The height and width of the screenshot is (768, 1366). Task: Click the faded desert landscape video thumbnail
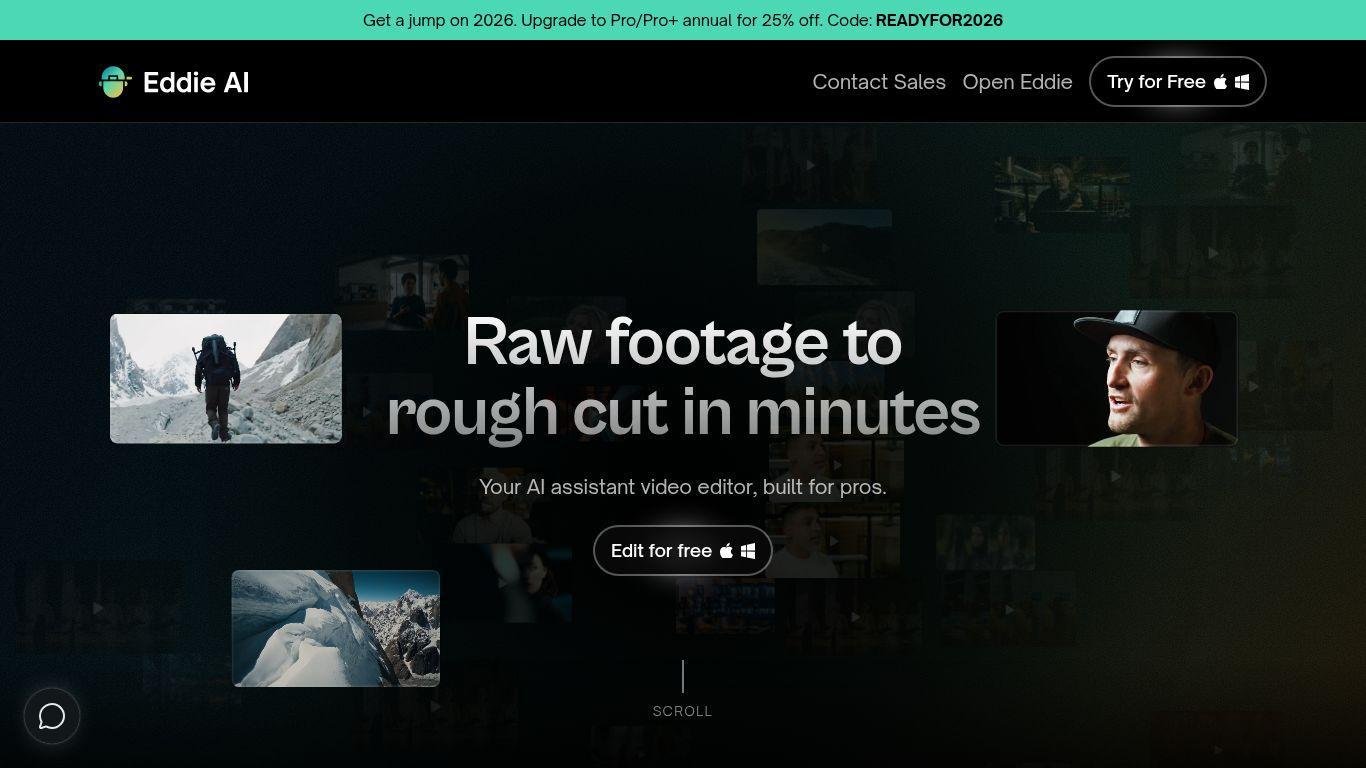(824, 247)
